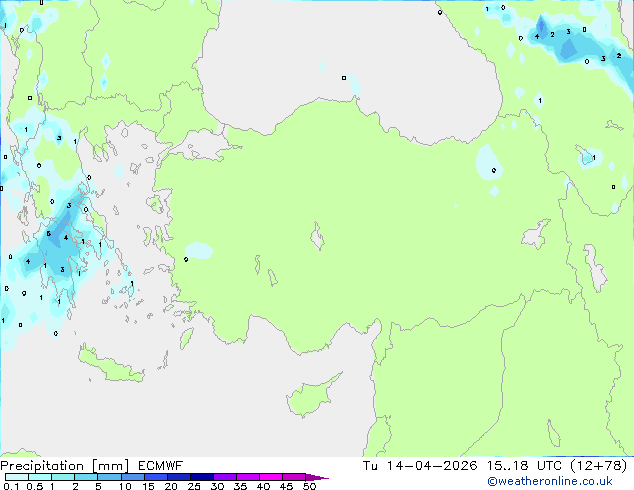This screenshot has height=490, width=634.
Task: Pick the 1–2 mm legend swatch
Action: click(63, 477)
